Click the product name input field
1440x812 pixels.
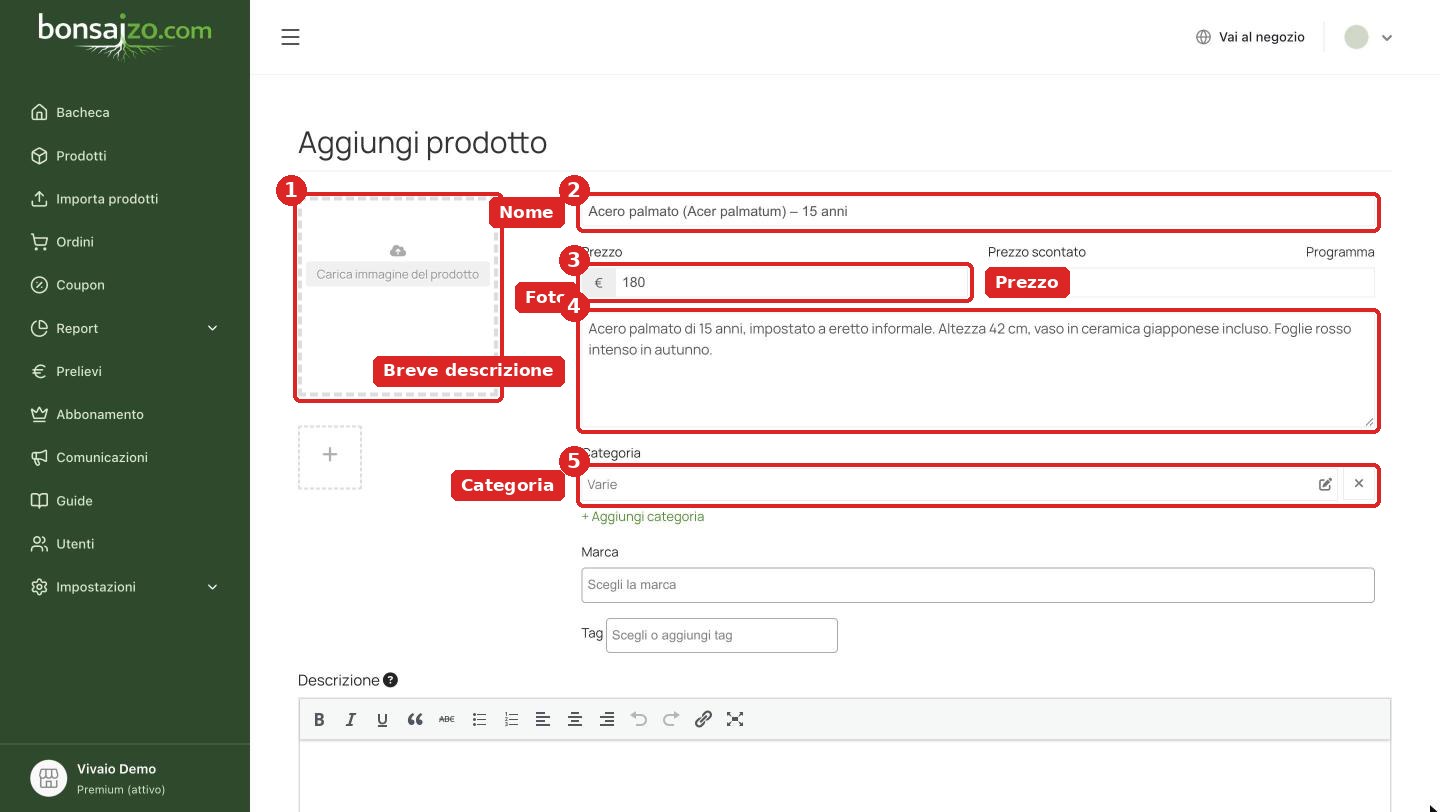click(x=978, y=211)
